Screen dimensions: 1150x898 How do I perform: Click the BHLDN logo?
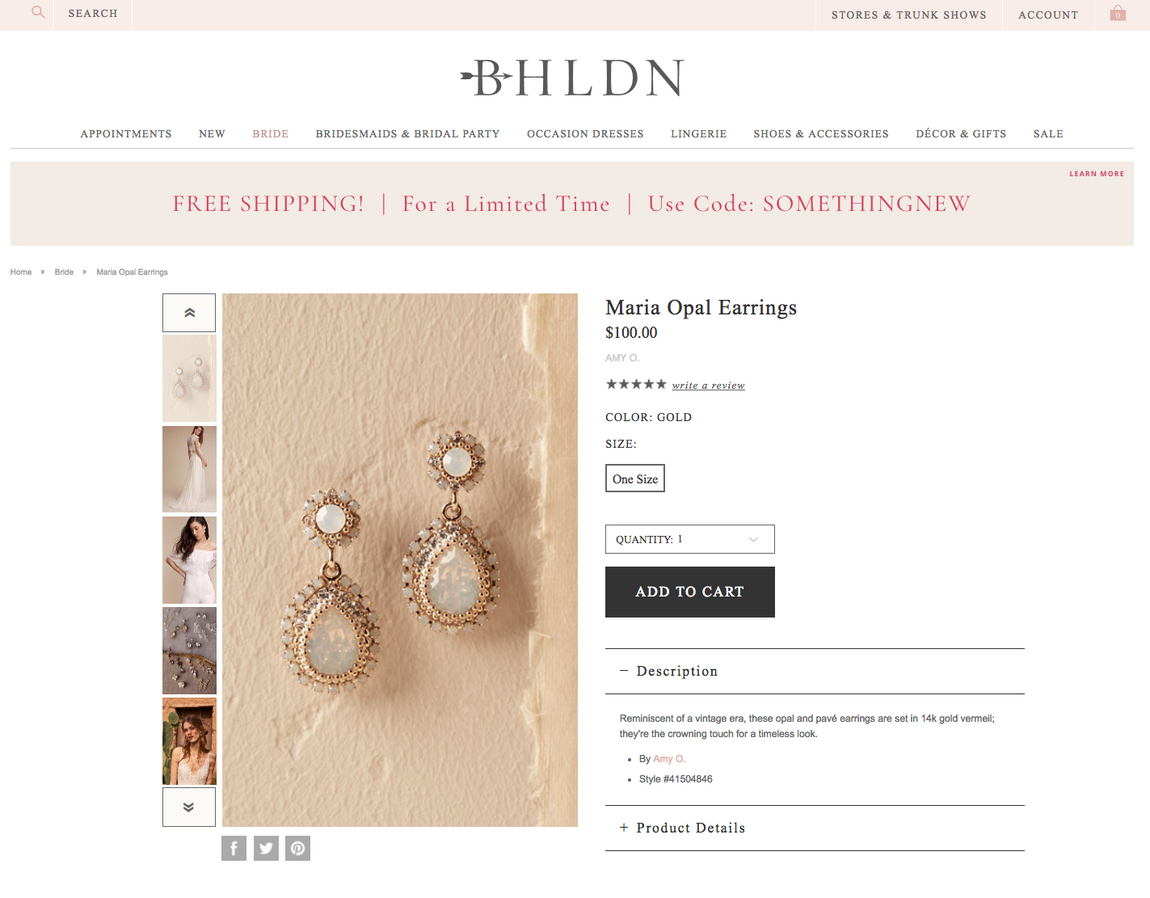pos(573,78)
